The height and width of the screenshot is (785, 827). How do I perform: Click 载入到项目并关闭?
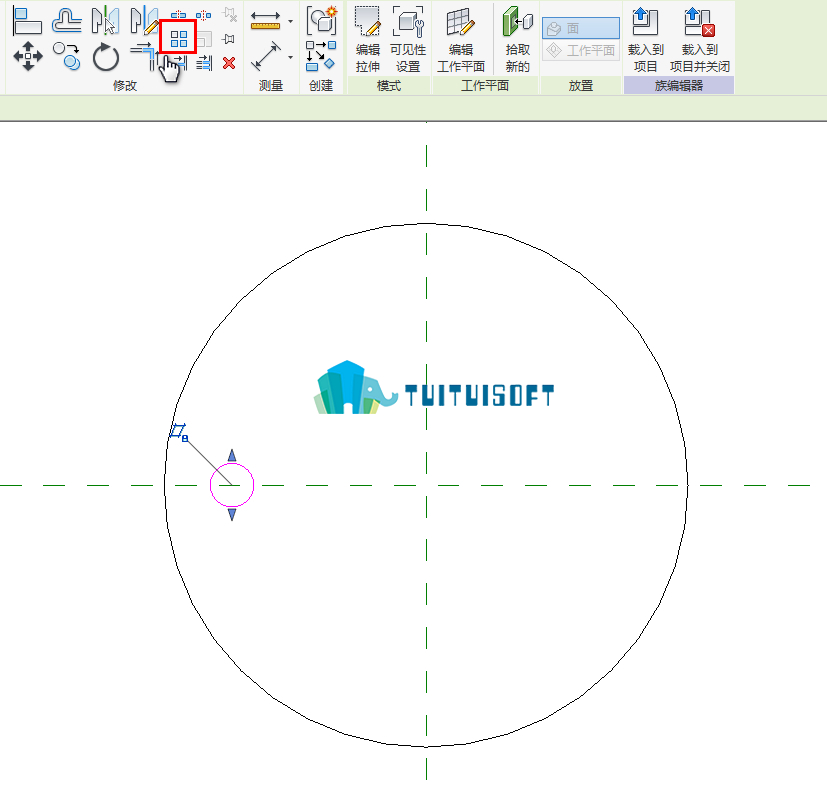coord(700,40)
